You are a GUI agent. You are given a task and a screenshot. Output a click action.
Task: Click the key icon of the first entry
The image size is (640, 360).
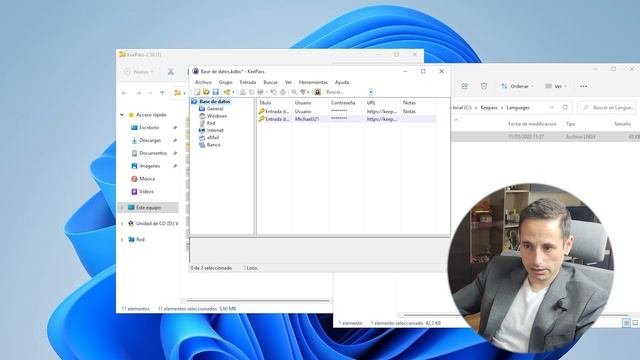[x=261, y=111]
